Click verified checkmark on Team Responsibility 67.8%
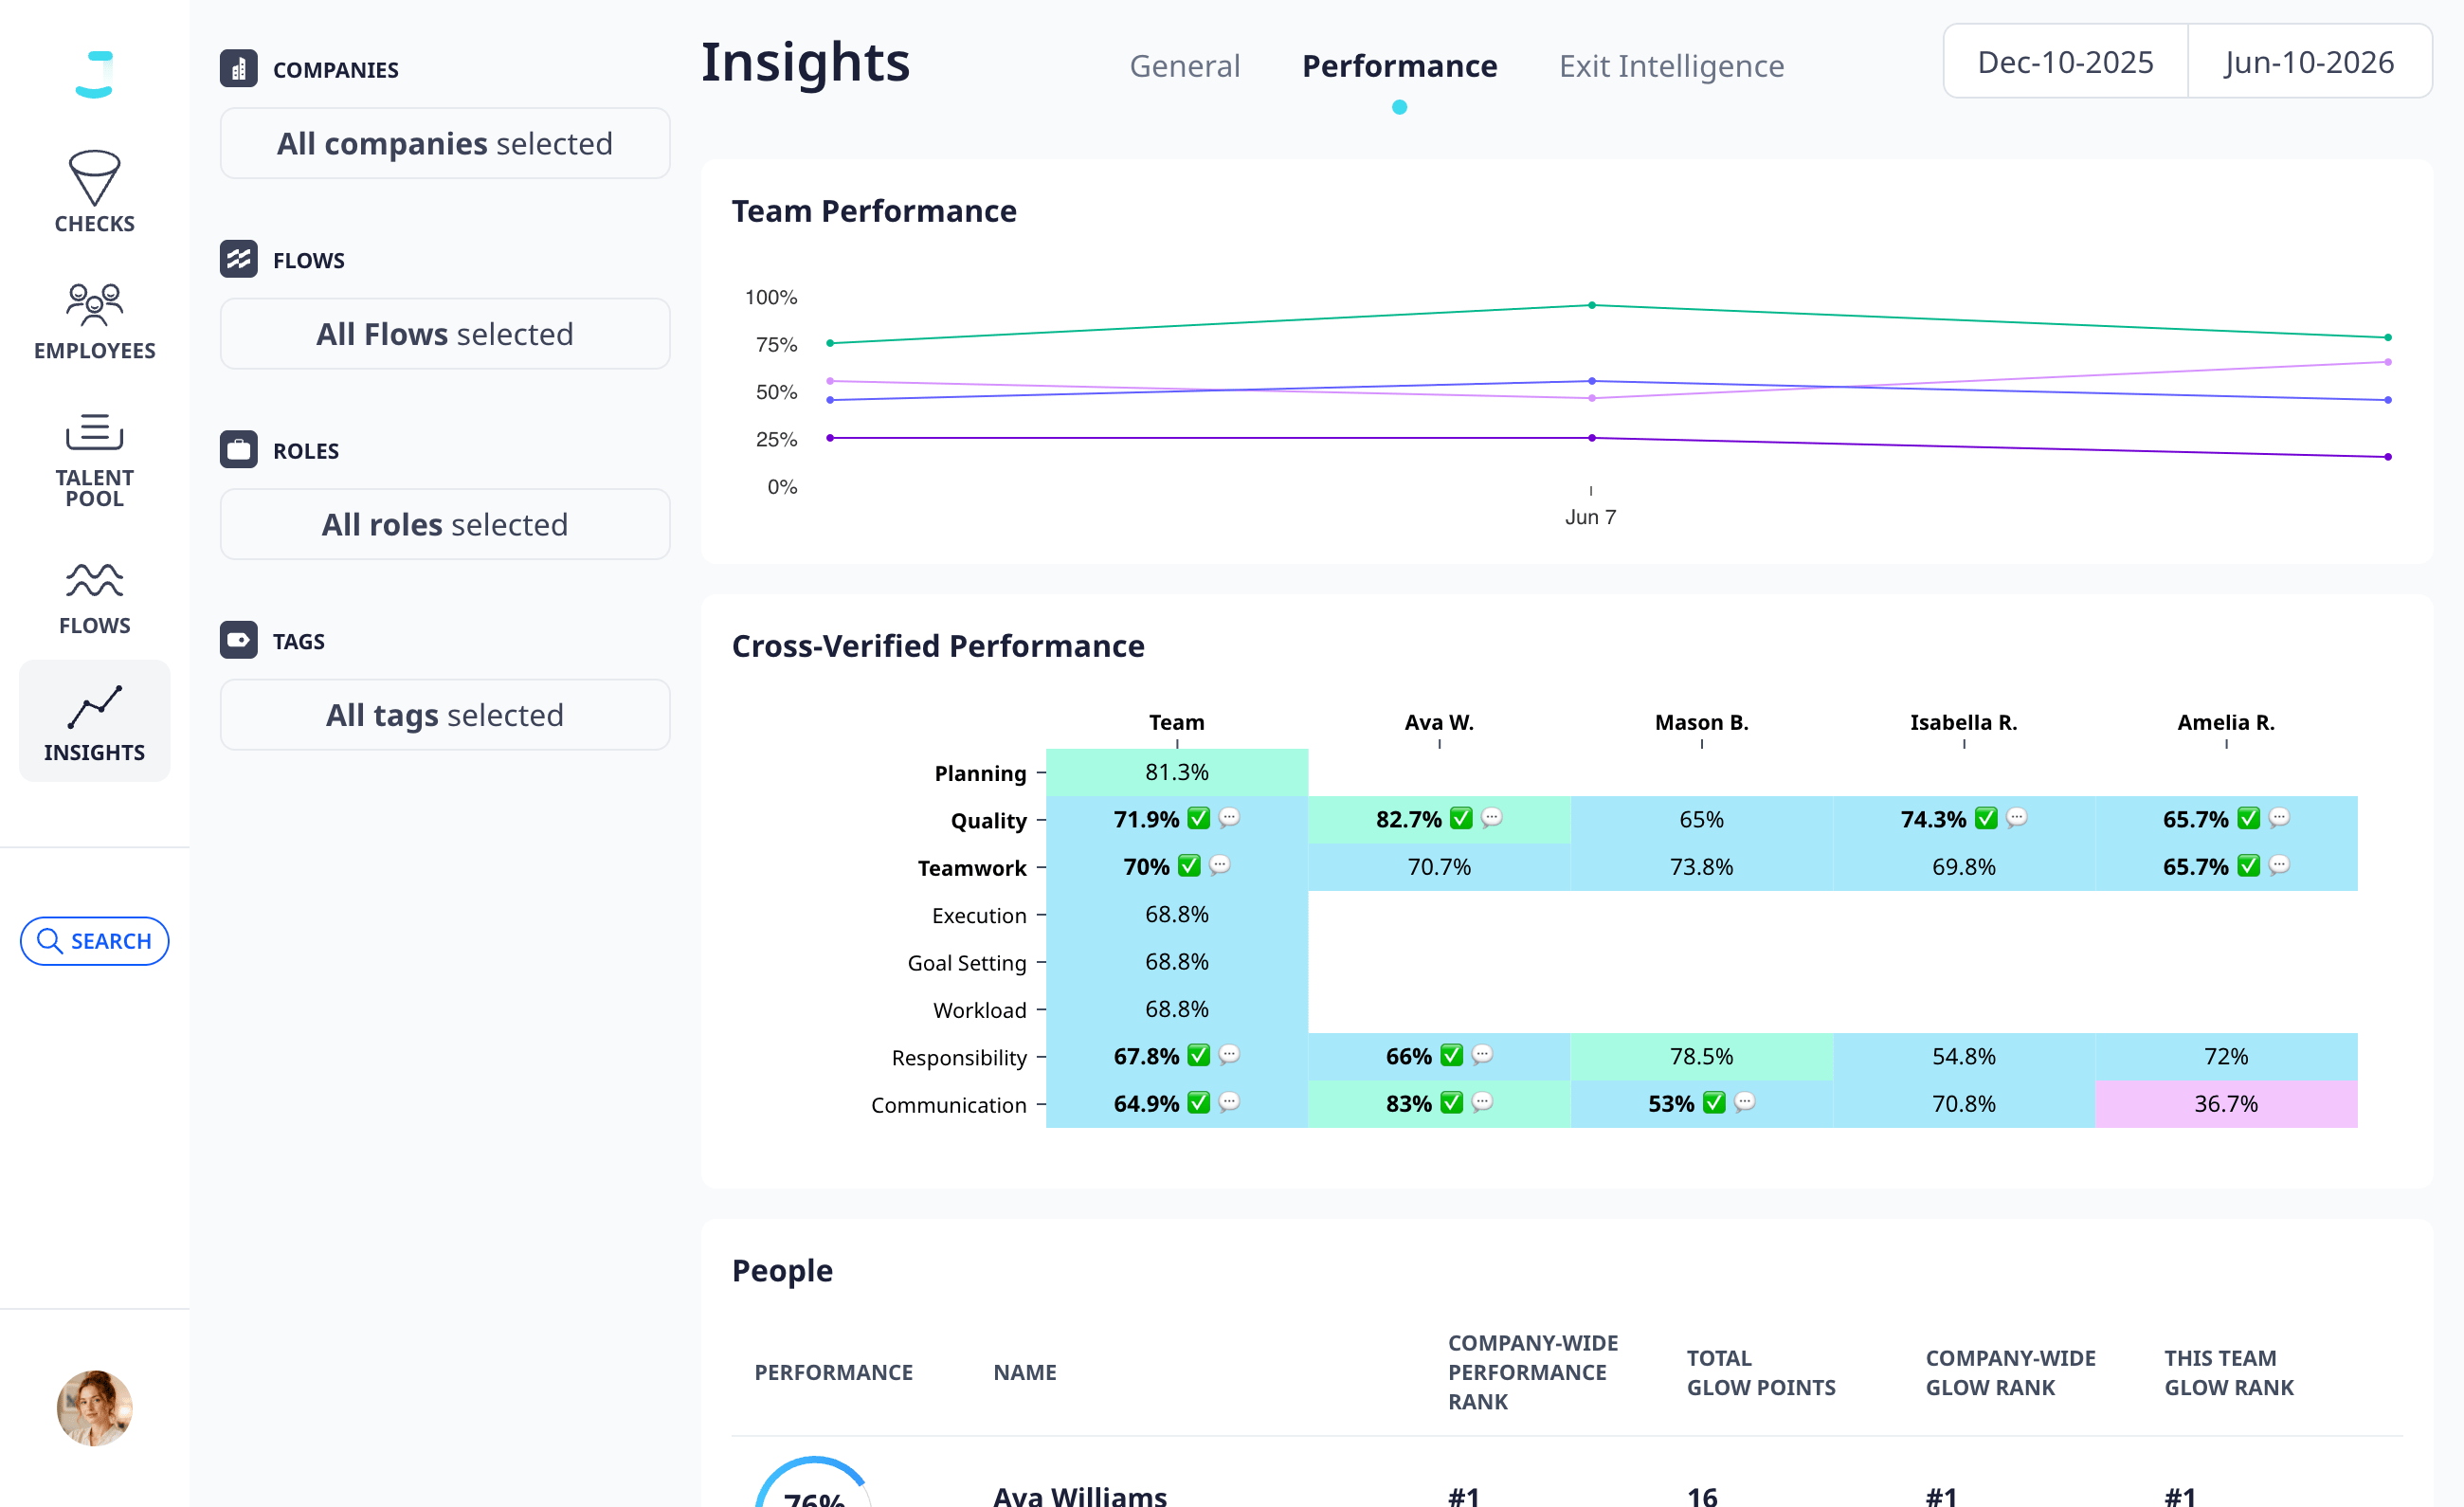Screen dimensions: 2464x1507 pyautogui.click(x=1199, y=1056)
